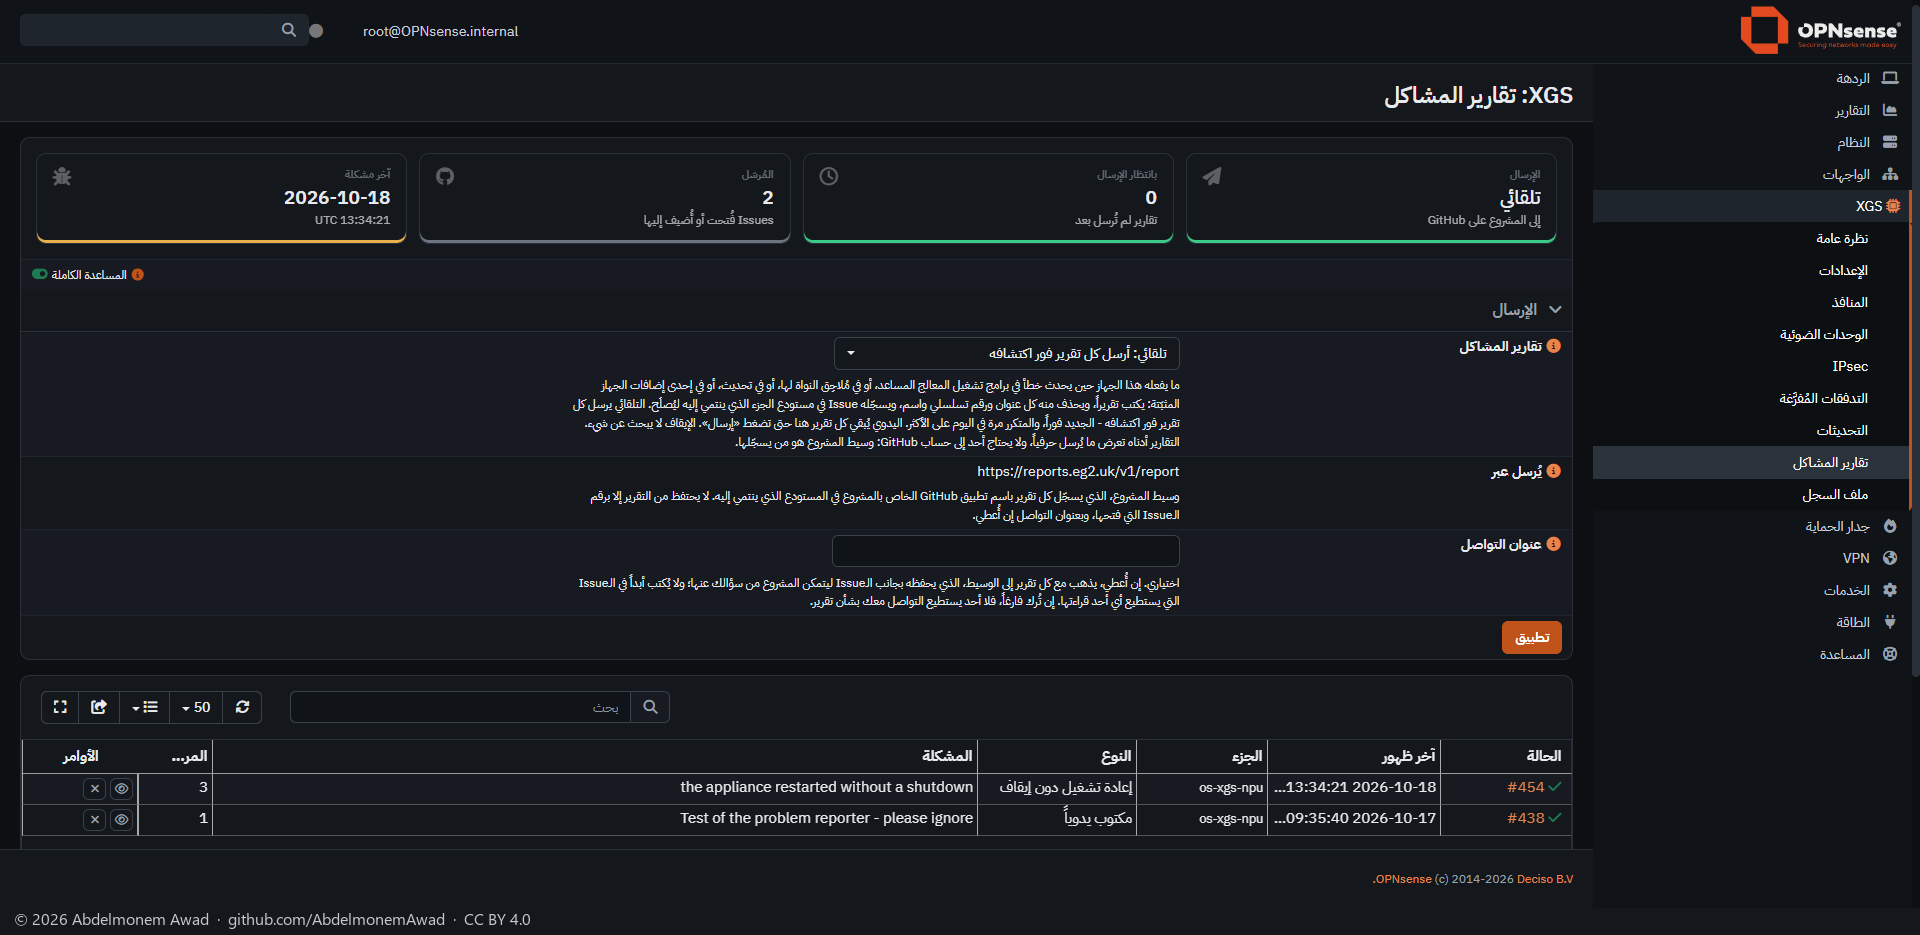Image resolution: width=1920 pixels, height=935 pixels.
Task: Click the OPNsense logo
Action: tap(1820, 30)
